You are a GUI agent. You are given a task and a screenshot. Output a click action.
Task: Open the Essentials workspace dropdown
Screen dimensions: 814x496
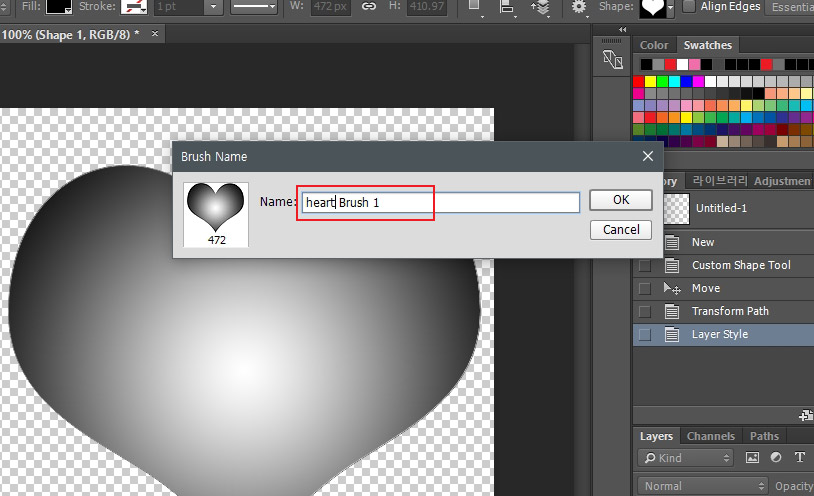790,7
